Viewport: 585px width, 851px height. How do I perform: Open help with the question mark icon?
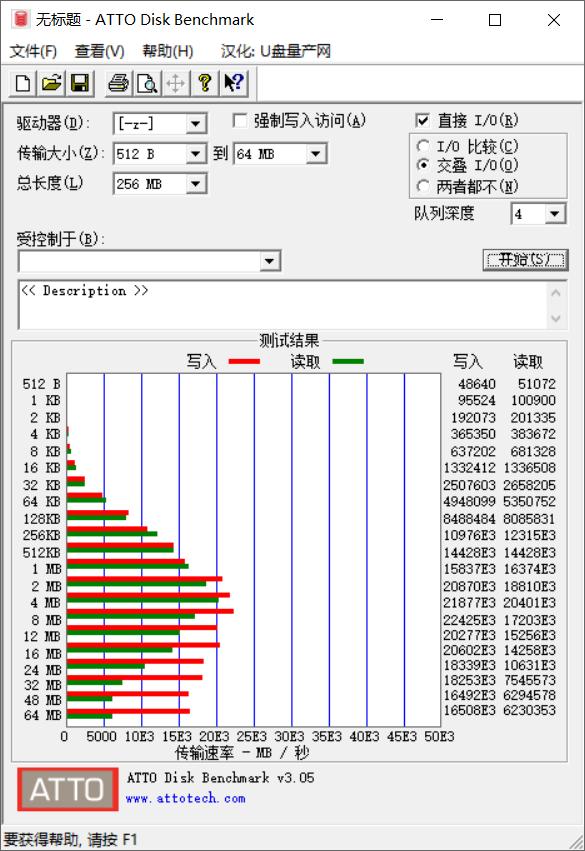point(205,83)
